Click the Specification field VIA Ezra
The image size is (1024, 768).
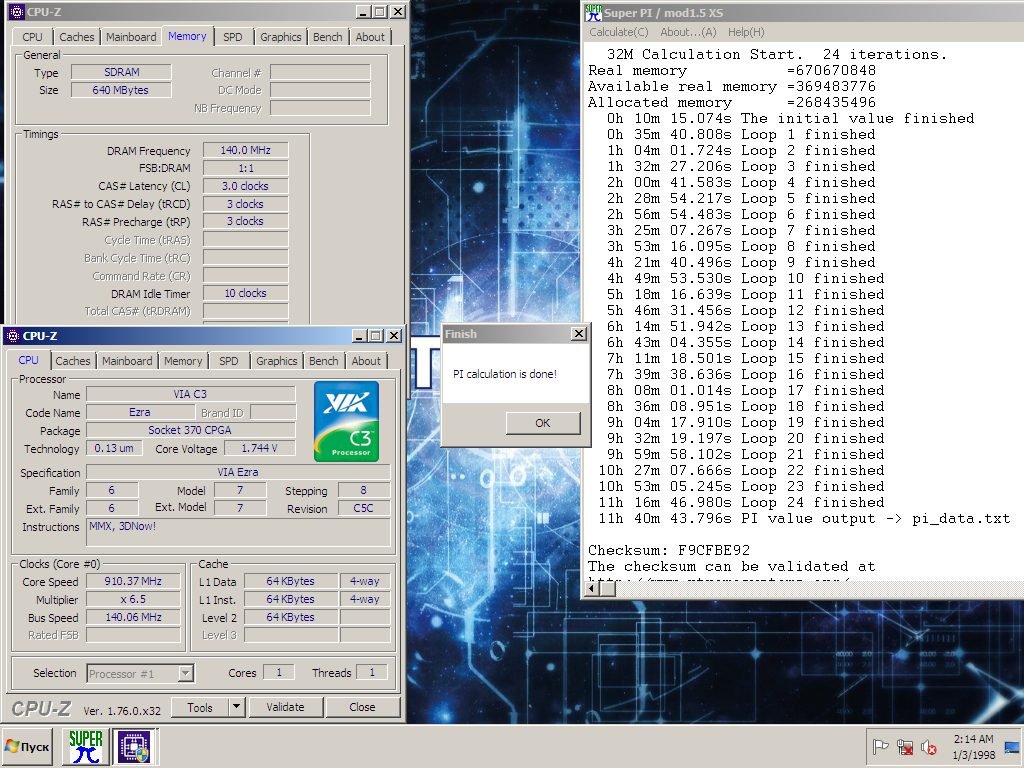pos(238,472)
